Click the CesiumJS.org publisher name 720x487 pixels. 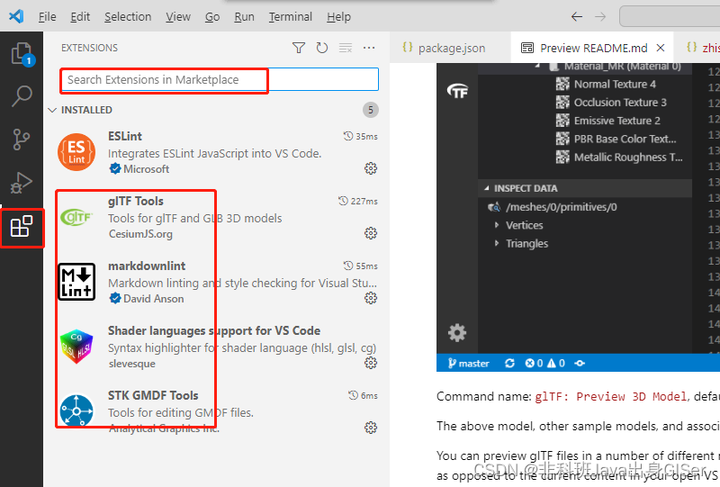[x=141, y=234]
